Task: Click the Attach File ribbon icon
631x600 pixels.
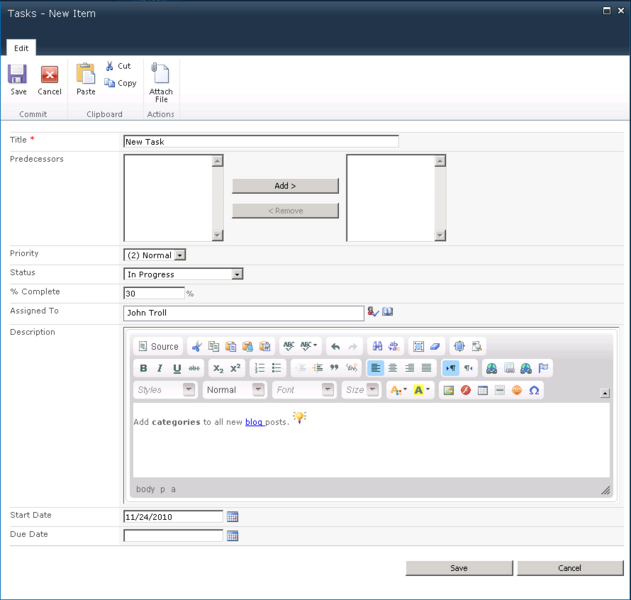Action: click(161, 73)
